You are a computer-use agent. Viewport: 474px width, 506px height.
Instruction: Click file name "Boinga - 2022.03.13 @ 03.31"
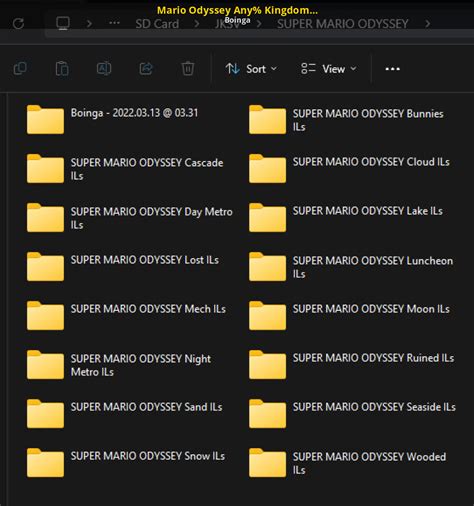click(x=134, y=113)
